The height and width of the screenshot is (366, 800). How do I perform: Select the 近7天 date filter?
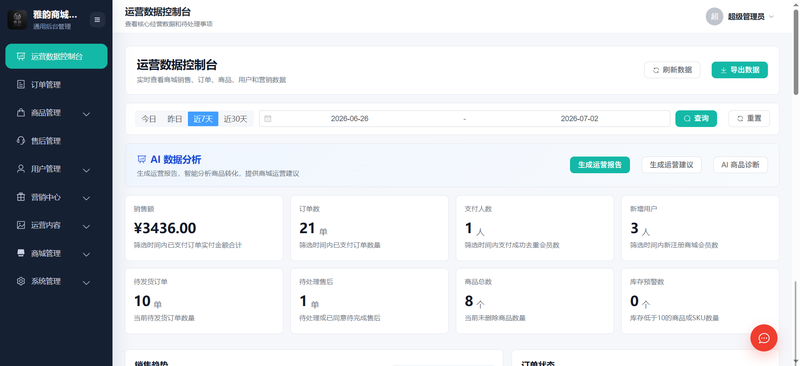[203, 118]
